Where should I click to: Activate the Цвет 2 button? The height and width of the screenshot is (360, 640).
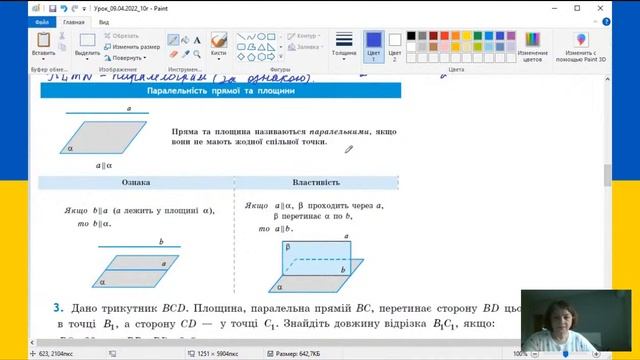[x=394, y=47]
